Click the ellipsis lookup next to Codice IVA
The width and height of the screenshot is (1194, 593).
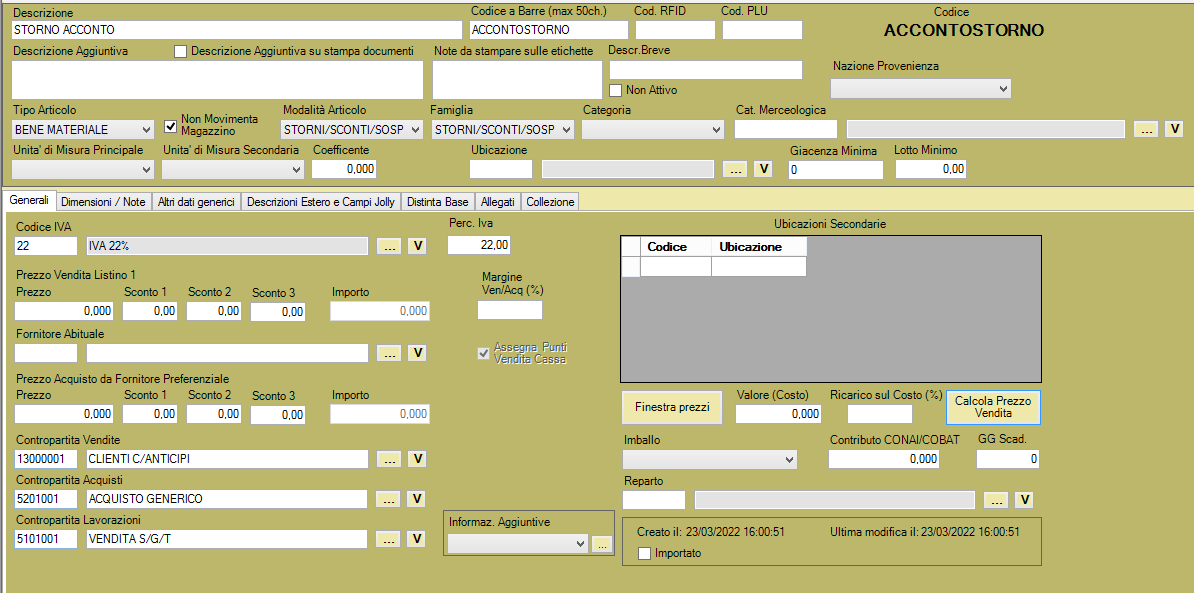(388, 246)
